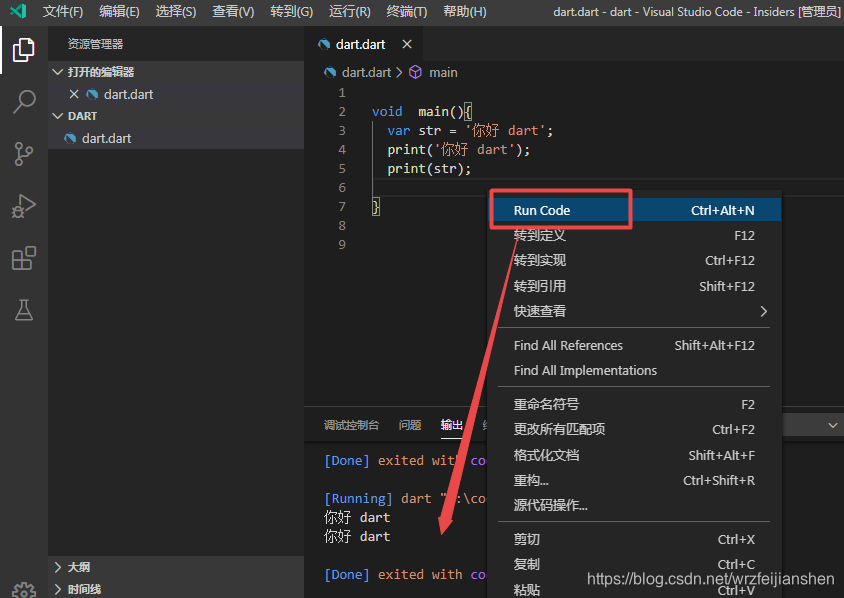Open the Testing flask icon view
Viewport: 844px width, 598px height.
coord(24,310)
